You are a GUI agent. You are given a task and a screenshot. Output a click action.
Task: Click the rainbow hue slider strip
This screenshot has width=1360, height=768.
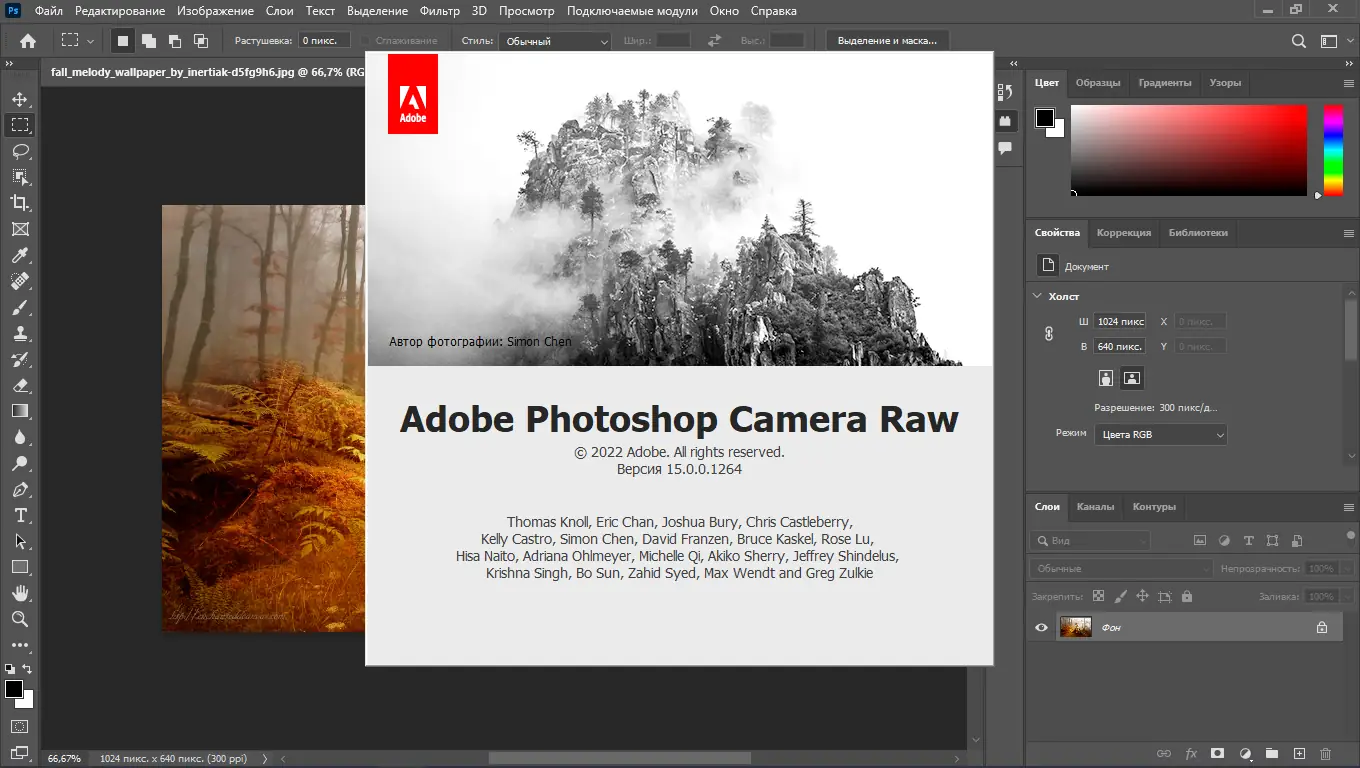click(1333, 150)
